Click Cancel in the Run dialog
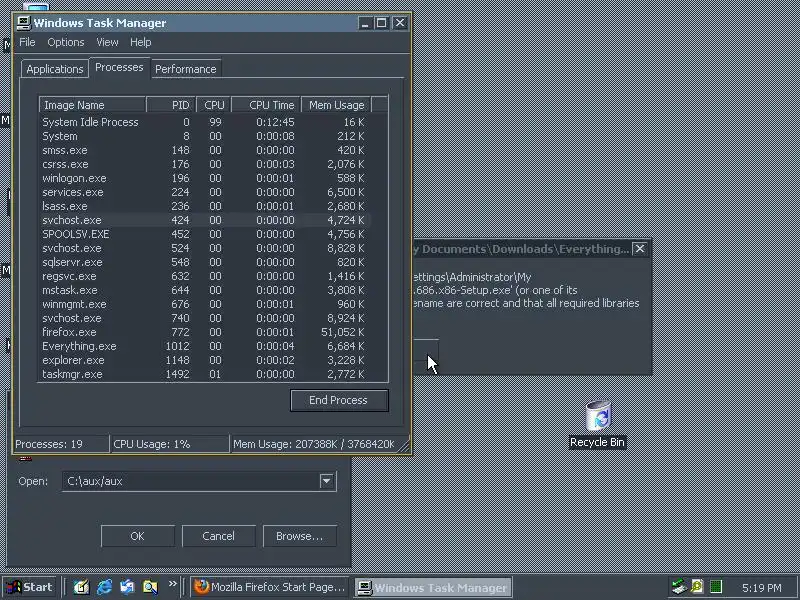800x600 pixels. point(218,536)
